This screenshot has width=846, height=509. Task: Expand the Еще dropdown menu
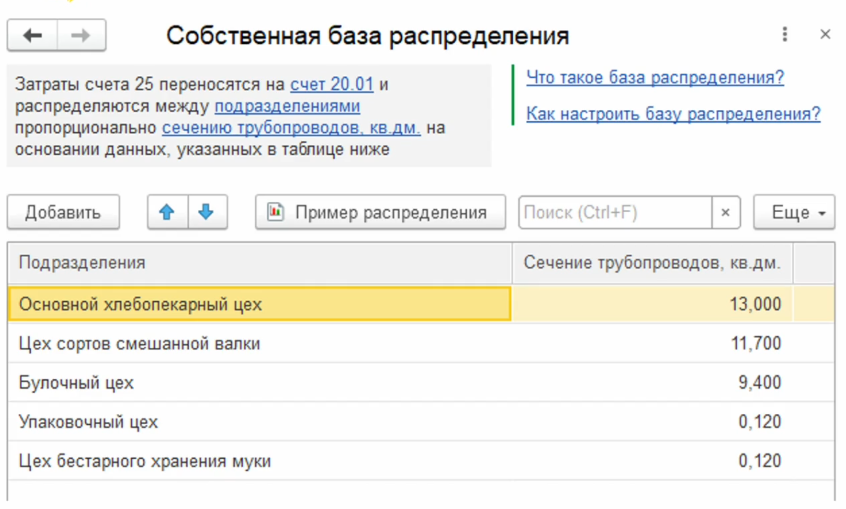click(x=794, y=212)
